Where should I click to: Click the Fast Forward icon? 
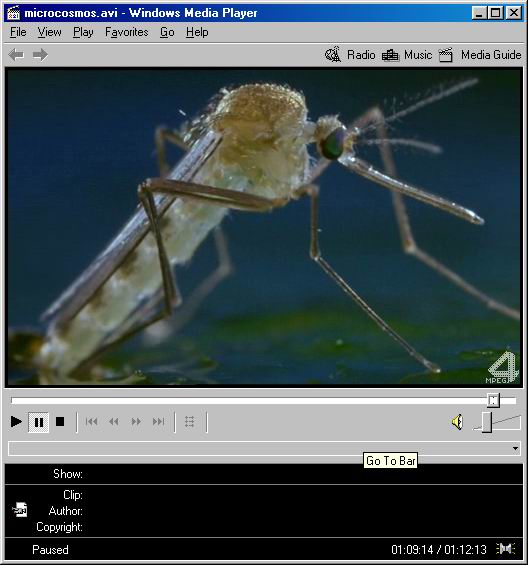click(x=136, y=421)
